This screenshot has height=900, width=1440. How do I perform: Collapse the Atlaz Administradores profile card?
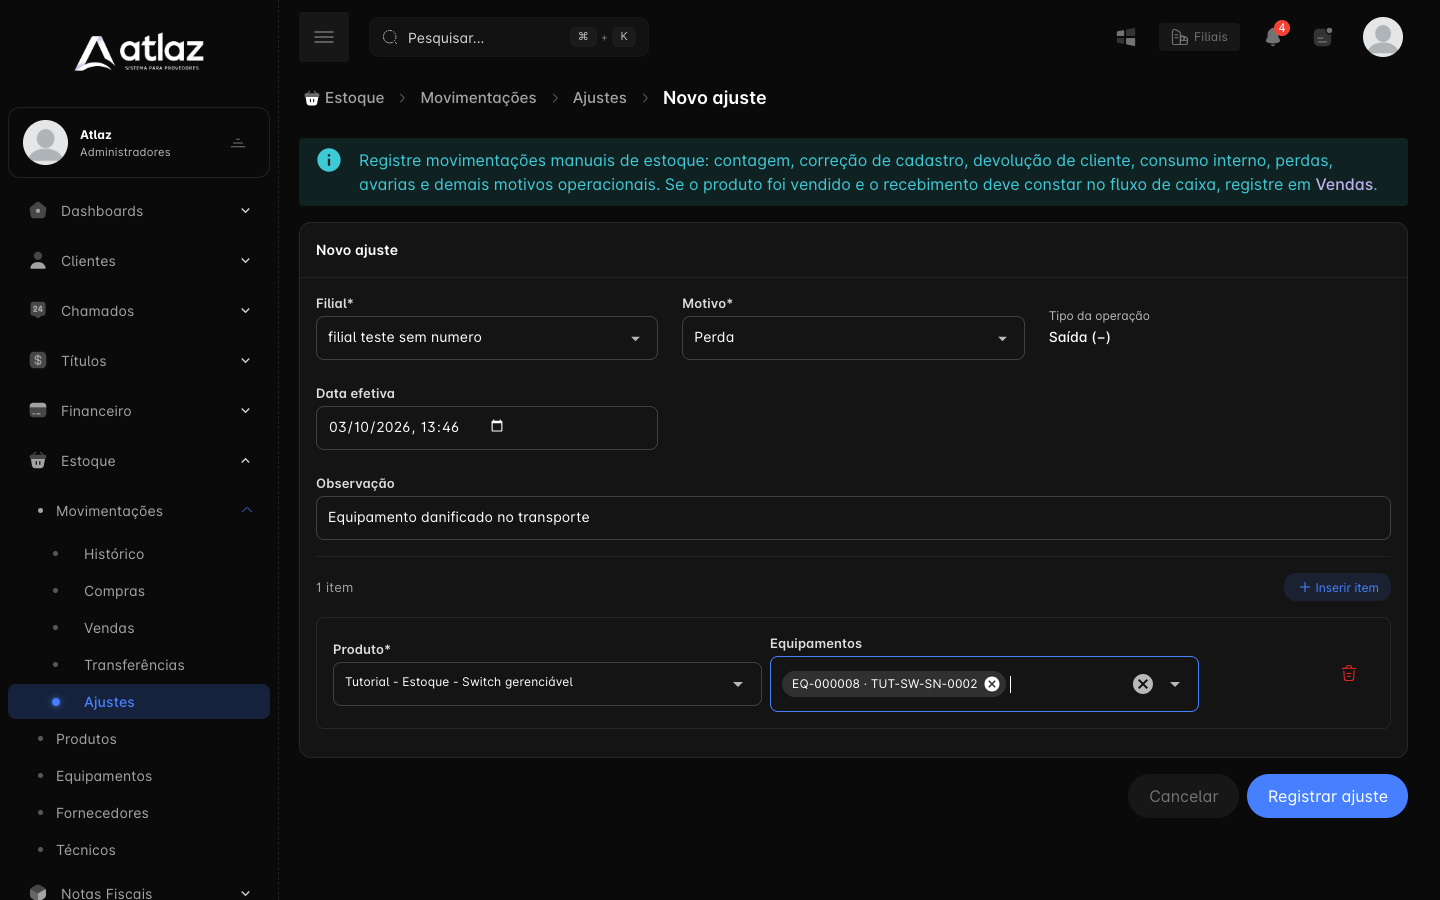point(238,143)
